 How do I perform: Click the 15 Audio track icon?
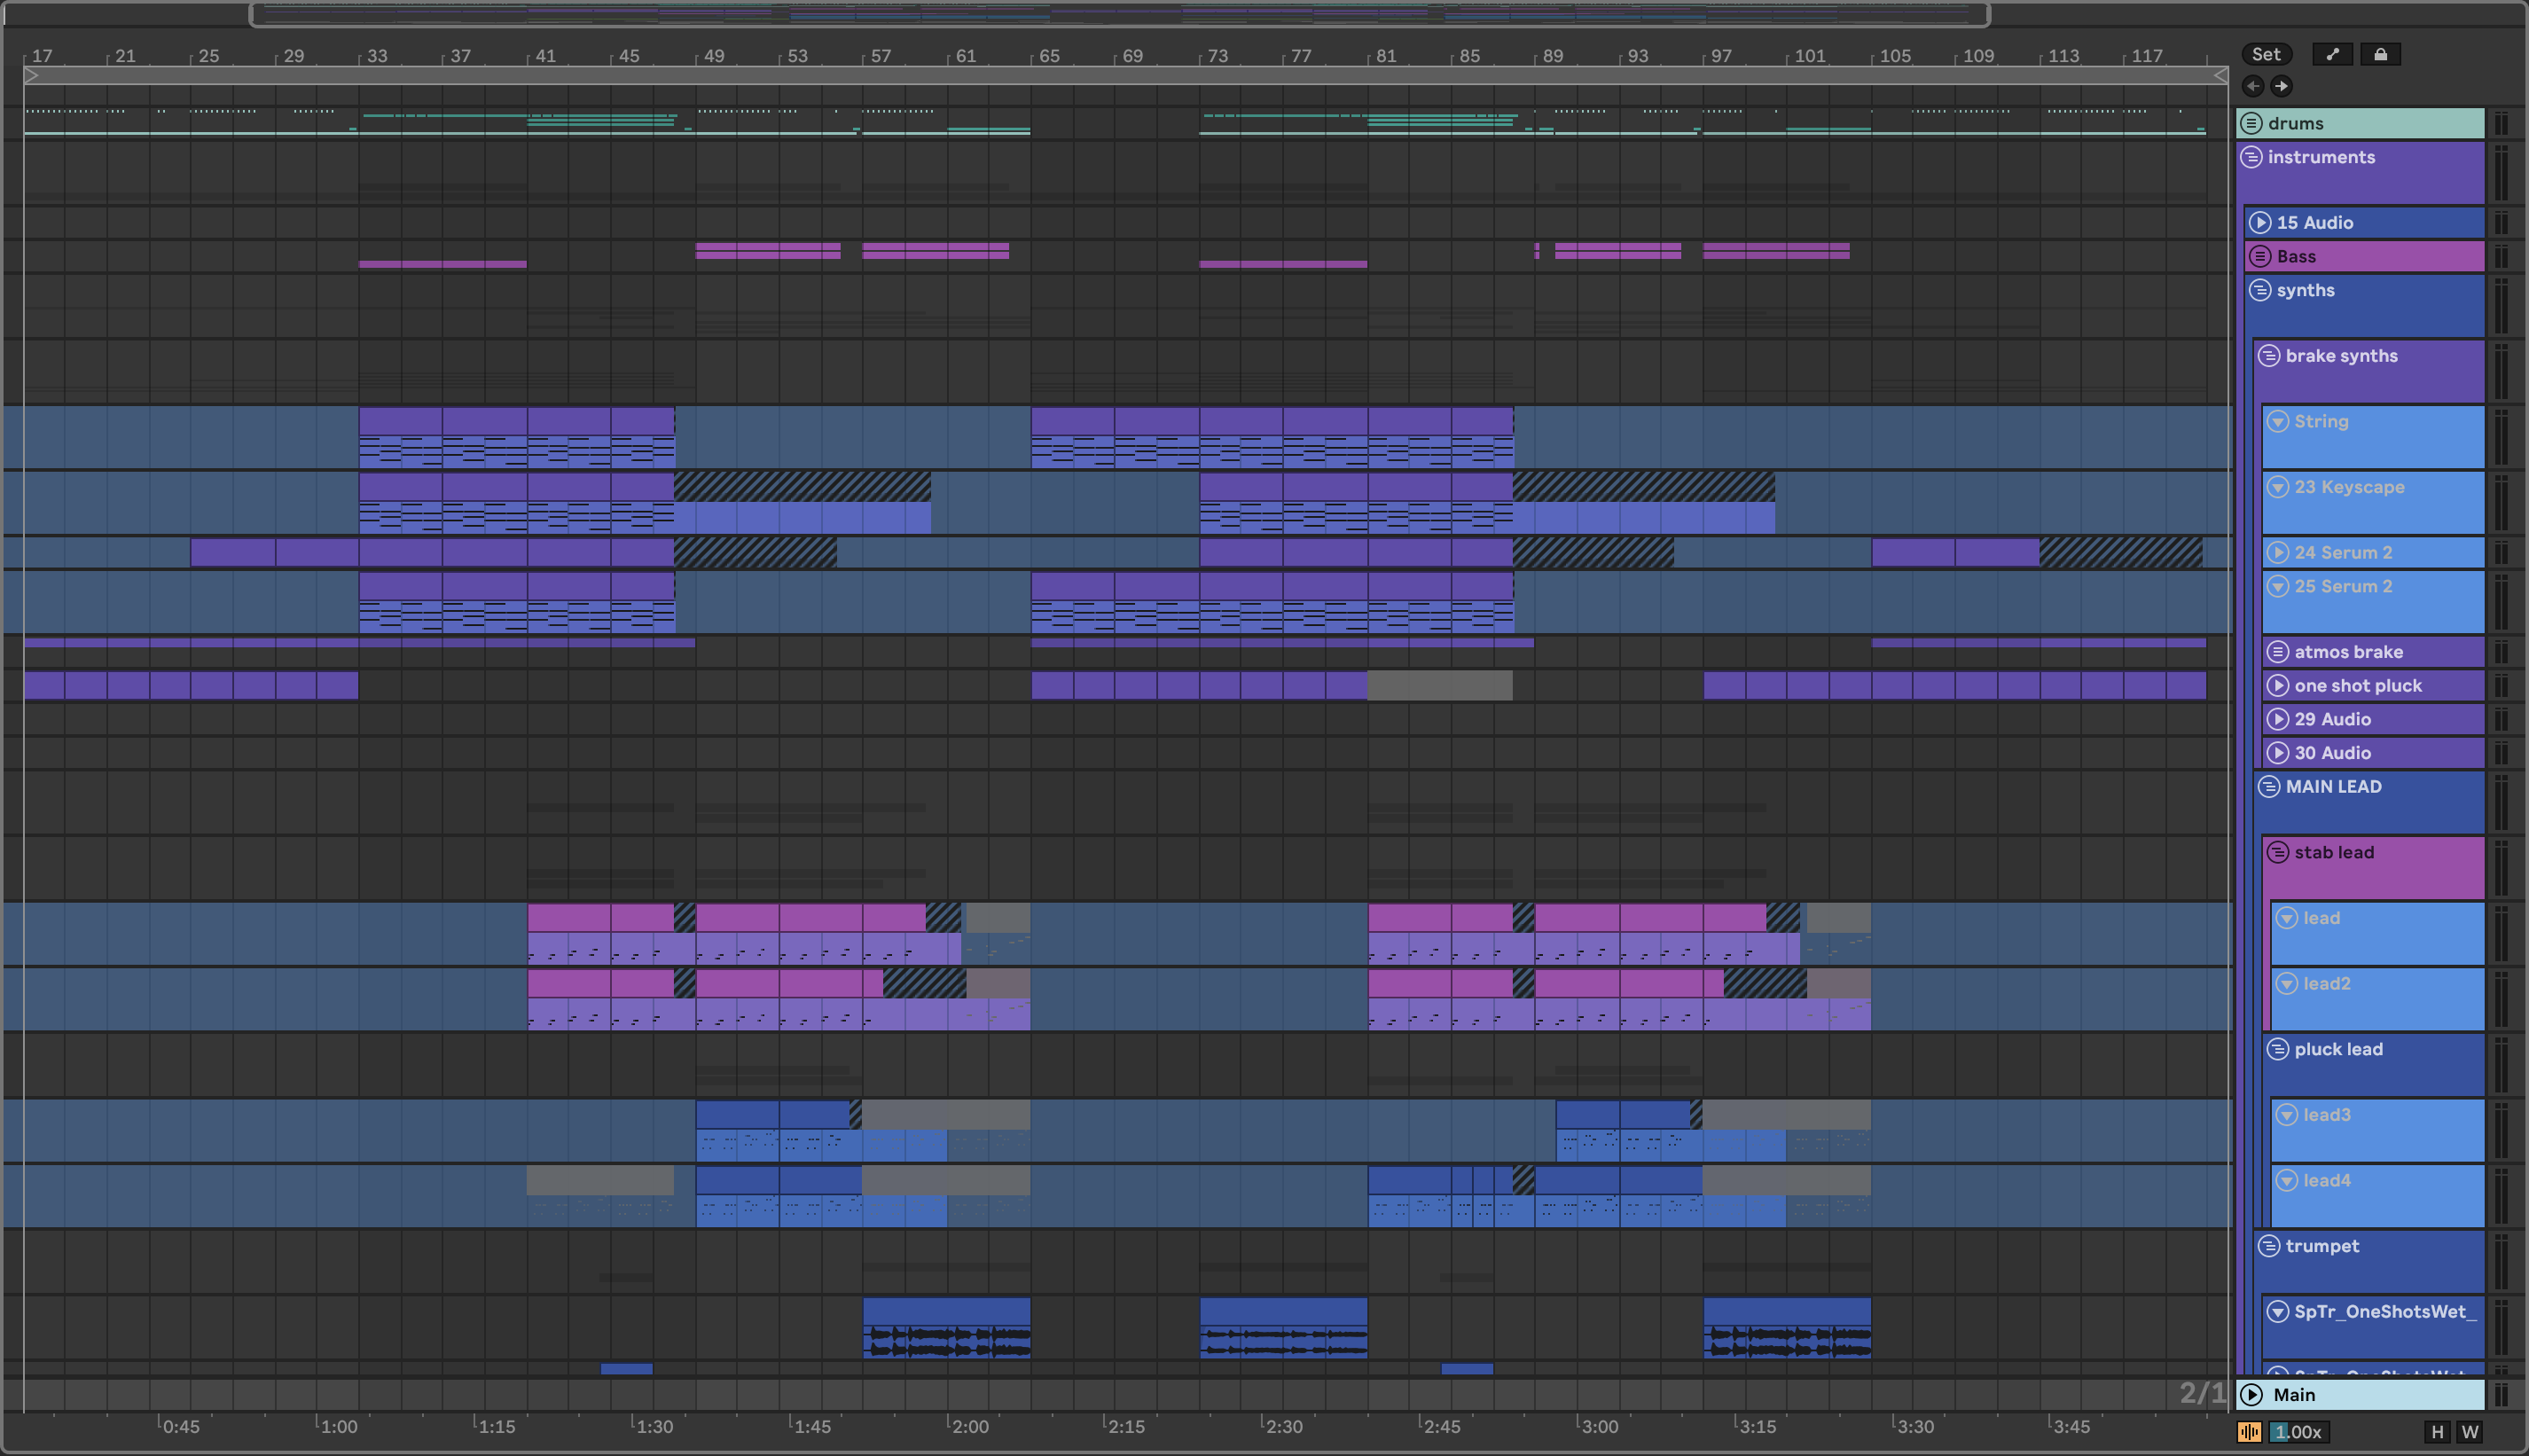pos(2260,222)
